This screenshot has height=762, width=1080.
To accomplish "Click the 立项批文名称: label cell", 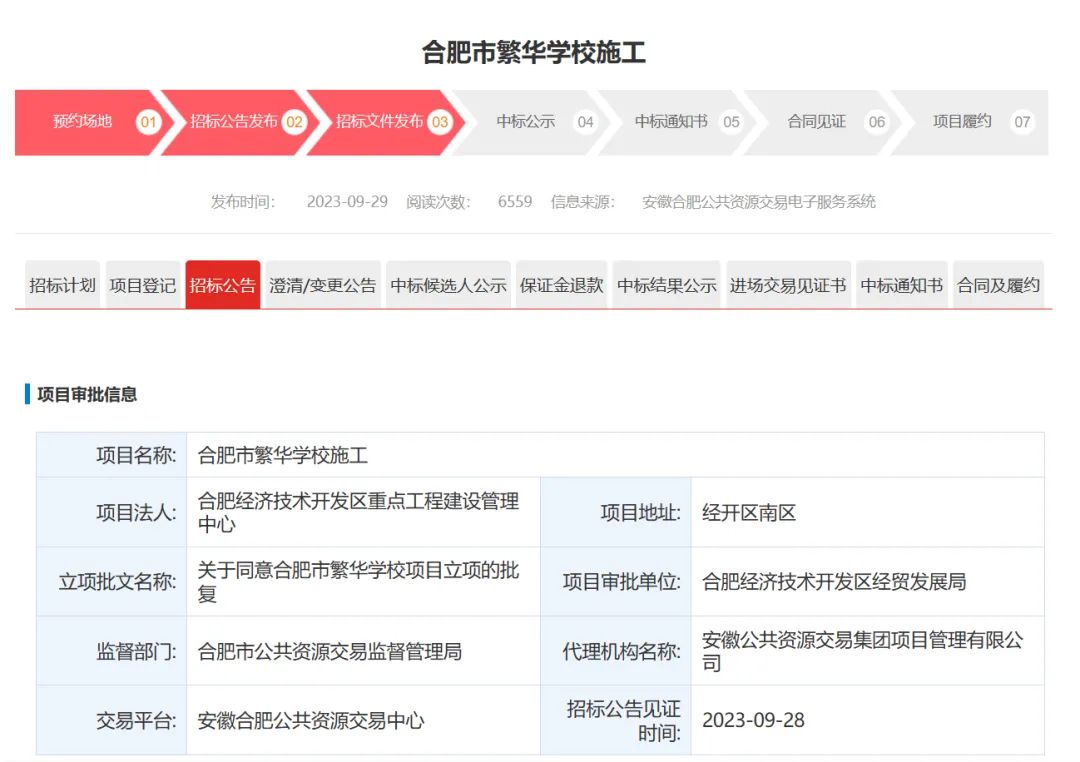I will (112, 581).
